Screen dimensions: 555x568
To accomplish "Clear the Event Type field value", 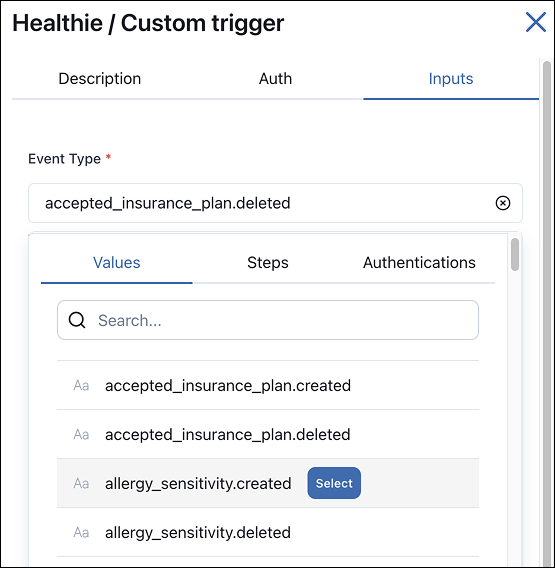I will (x=502, y=203).
